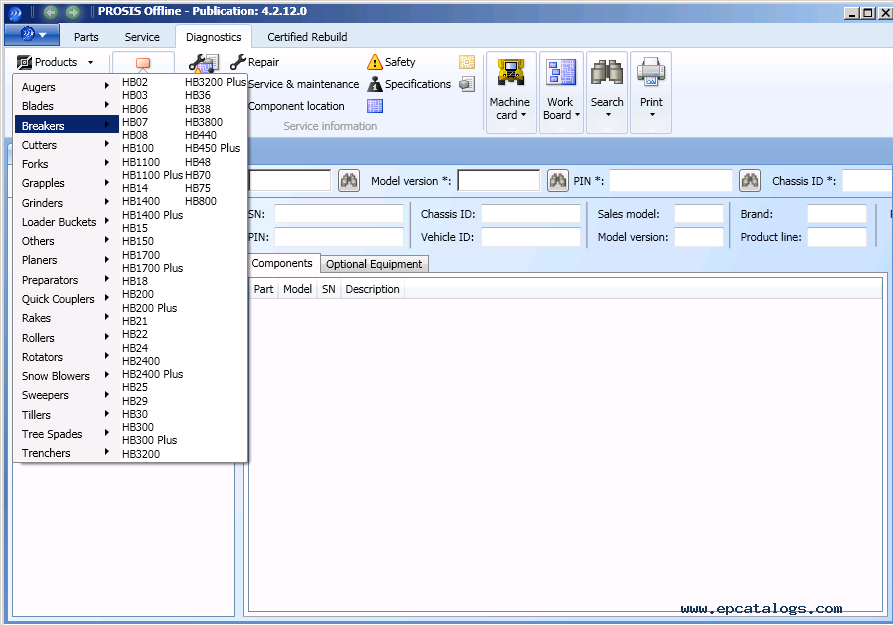Choose breaker model HB02

coord(135,82)
